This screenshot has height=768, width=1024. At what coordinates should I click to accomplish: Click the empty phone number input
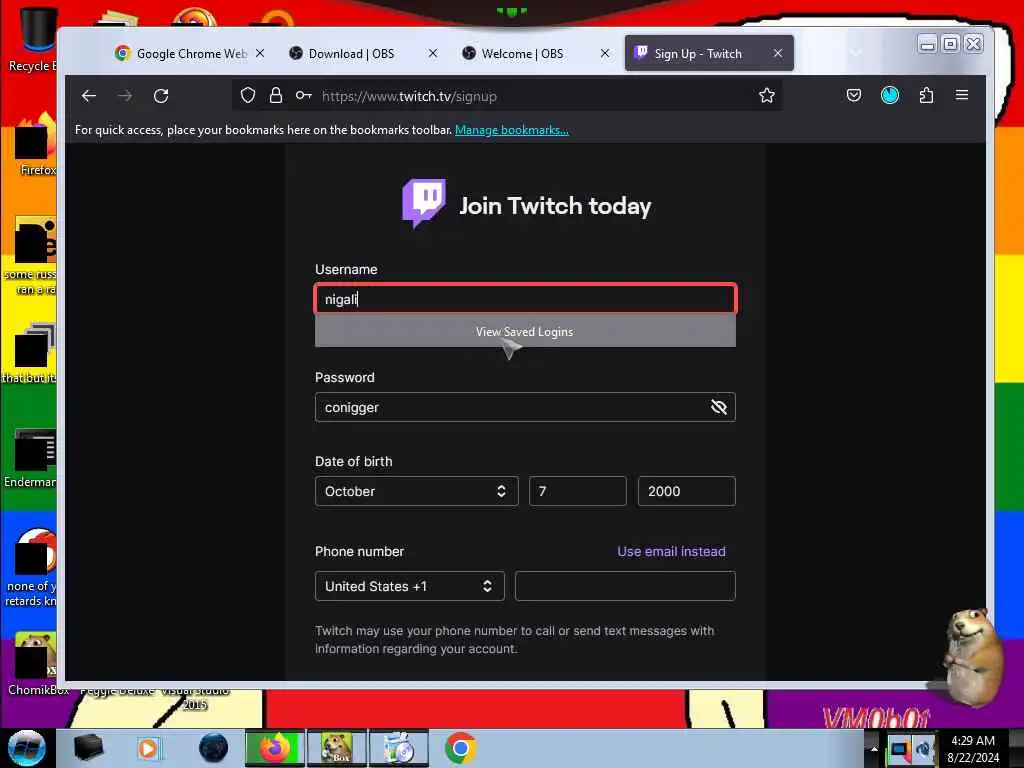coord(625,586)
